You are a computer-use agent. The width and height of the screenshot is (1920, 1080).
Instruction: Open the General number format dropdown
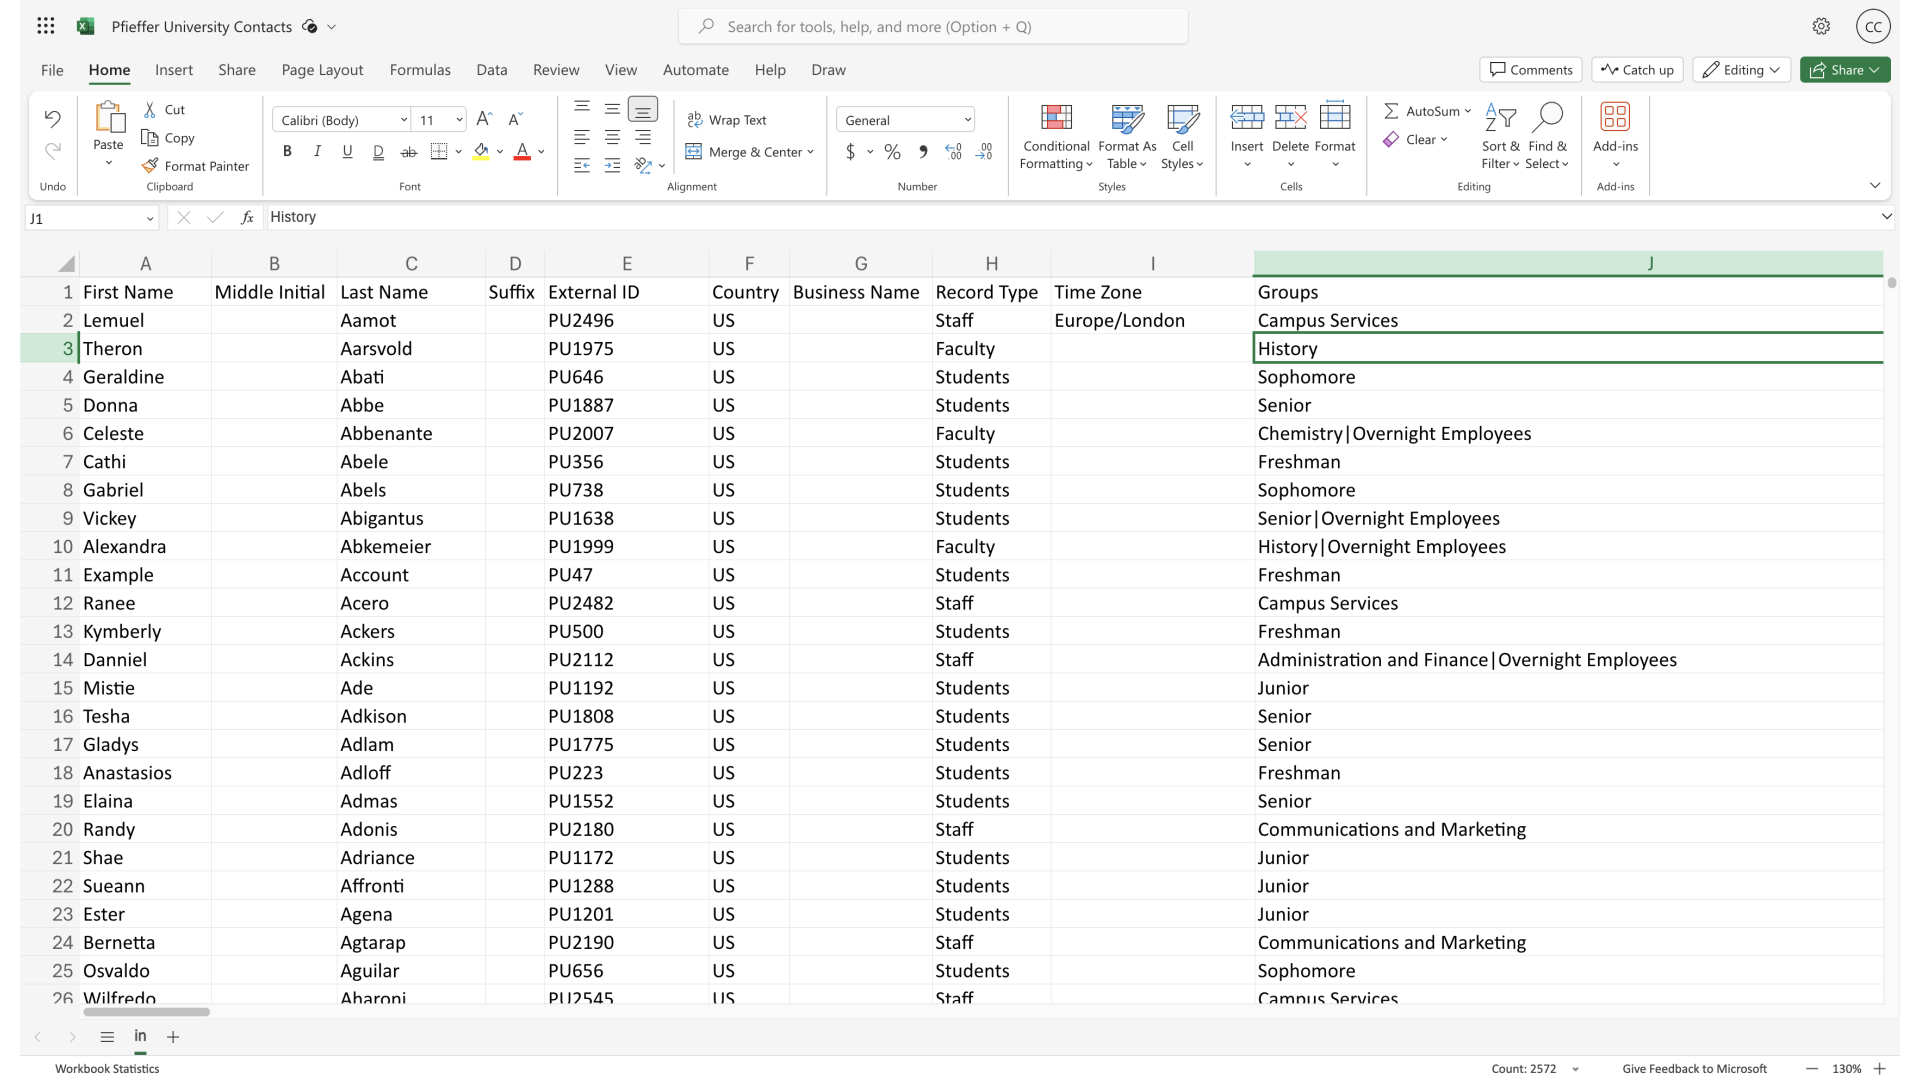(905, 119)
